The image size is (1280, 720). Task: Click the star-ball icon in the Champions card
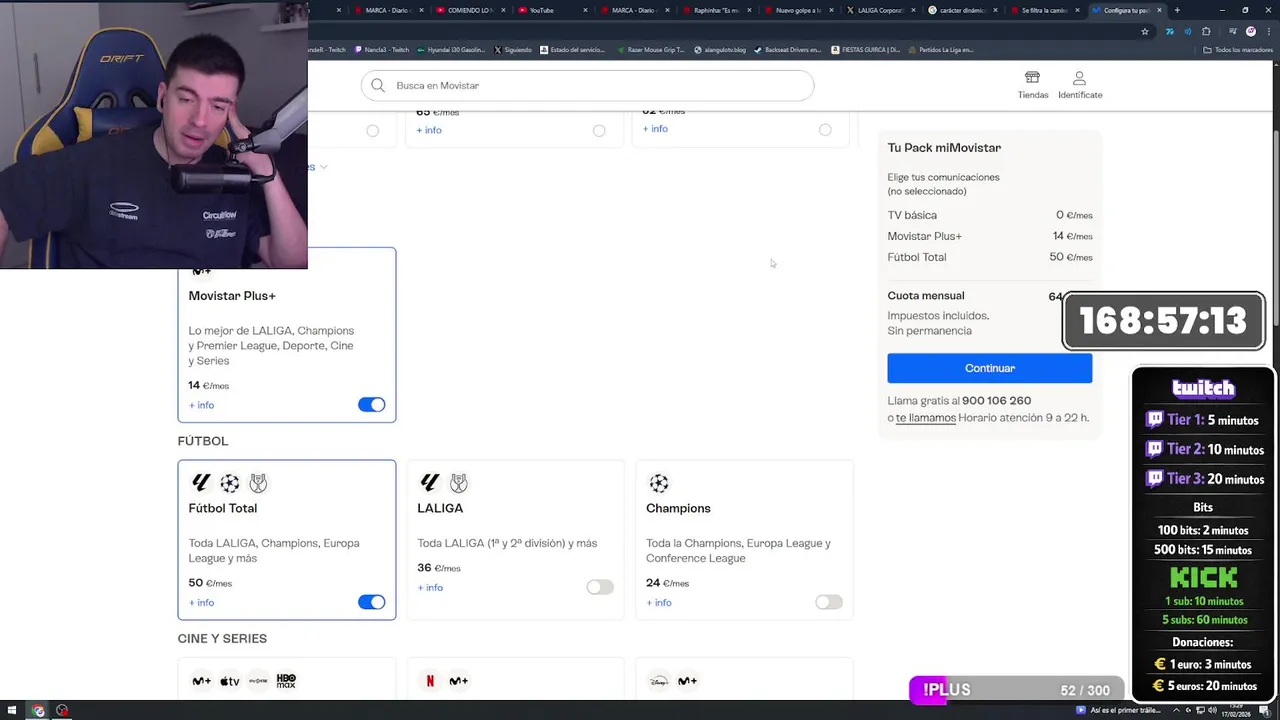click(659, 483)
